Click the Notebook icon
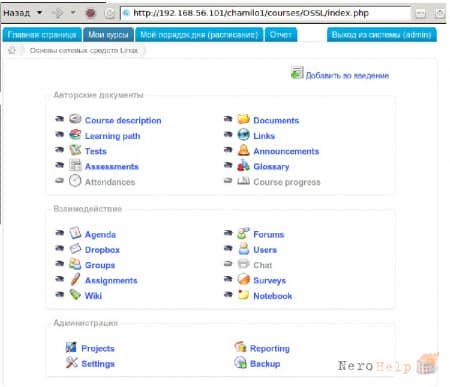This screenshot has height=387, width=450. point(243,295)
